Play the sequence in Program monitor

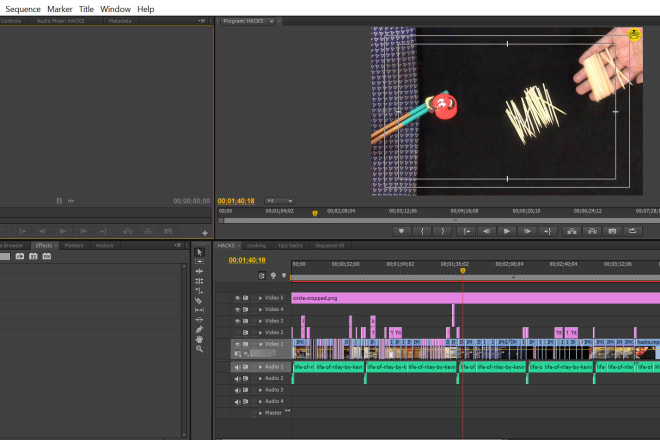click(507, 231)
